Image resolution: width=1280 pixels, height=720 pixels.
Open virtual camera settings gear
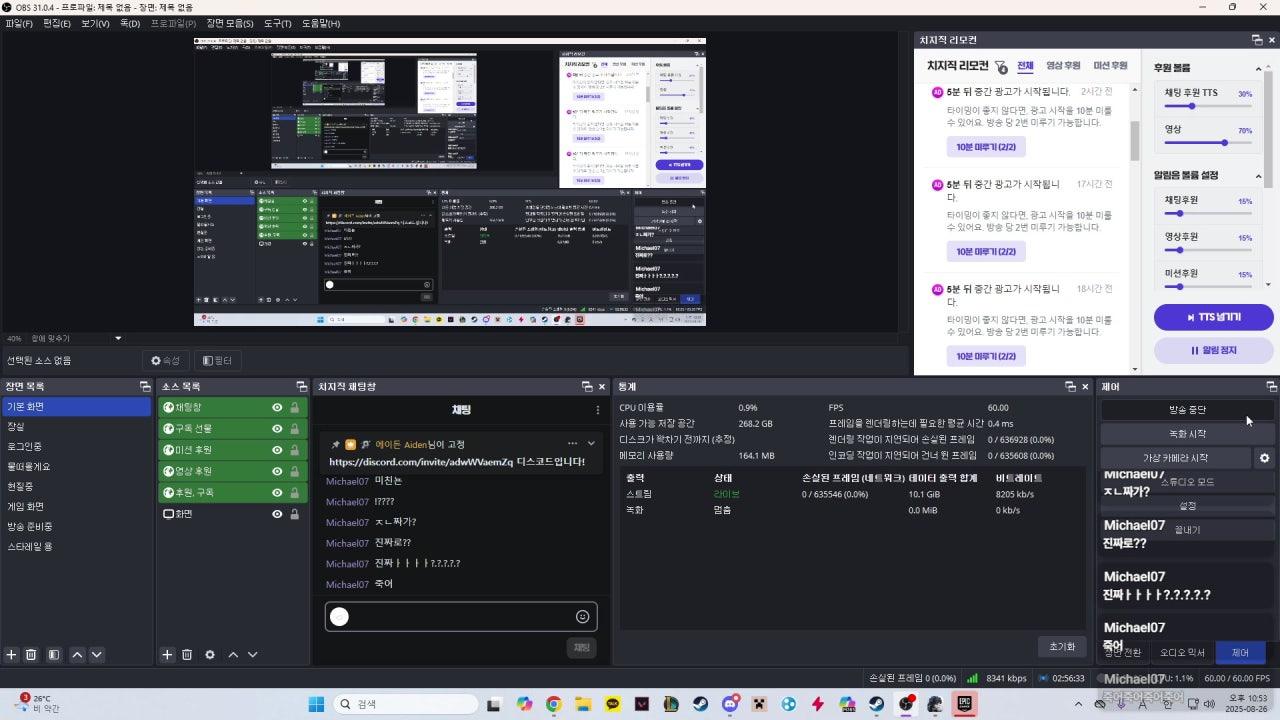point(1264,458)
